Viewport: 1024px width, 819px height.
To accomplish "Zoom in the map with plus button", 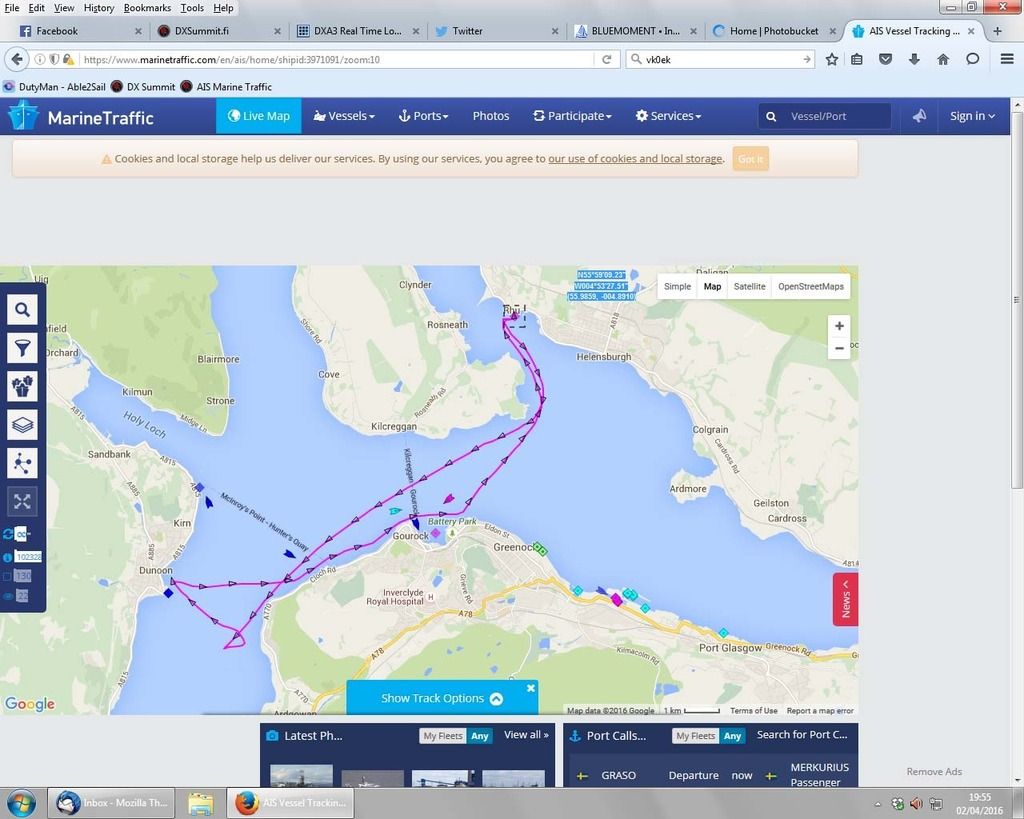I will pyautogui.click(x=839, y=326).
